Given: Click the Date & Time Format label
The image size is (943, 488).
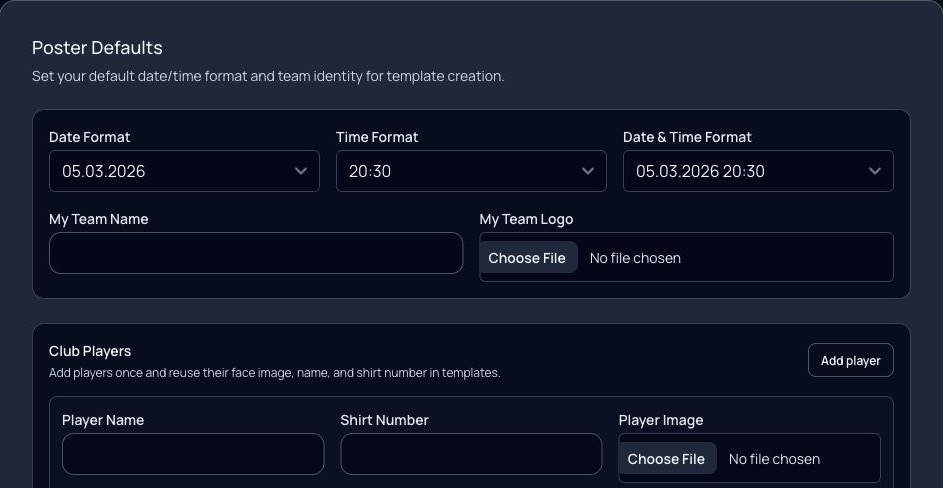Looking at the screenshot, I should (687, 137).
